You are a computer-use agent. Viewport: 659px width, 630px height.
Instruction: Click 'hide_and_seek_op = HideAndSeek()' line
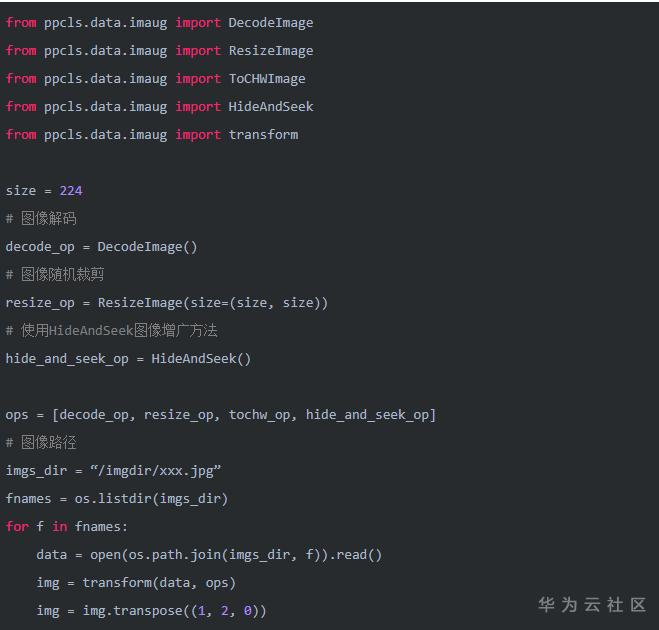coord(128,359)
